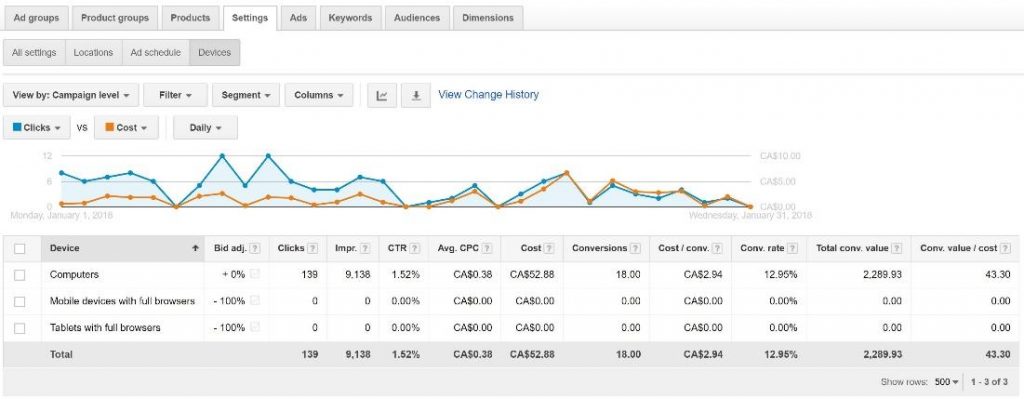Viewport: 1024px width, 399px height.
Task: Tick the Mobile devices row checkbox
Action: (20, 301)
